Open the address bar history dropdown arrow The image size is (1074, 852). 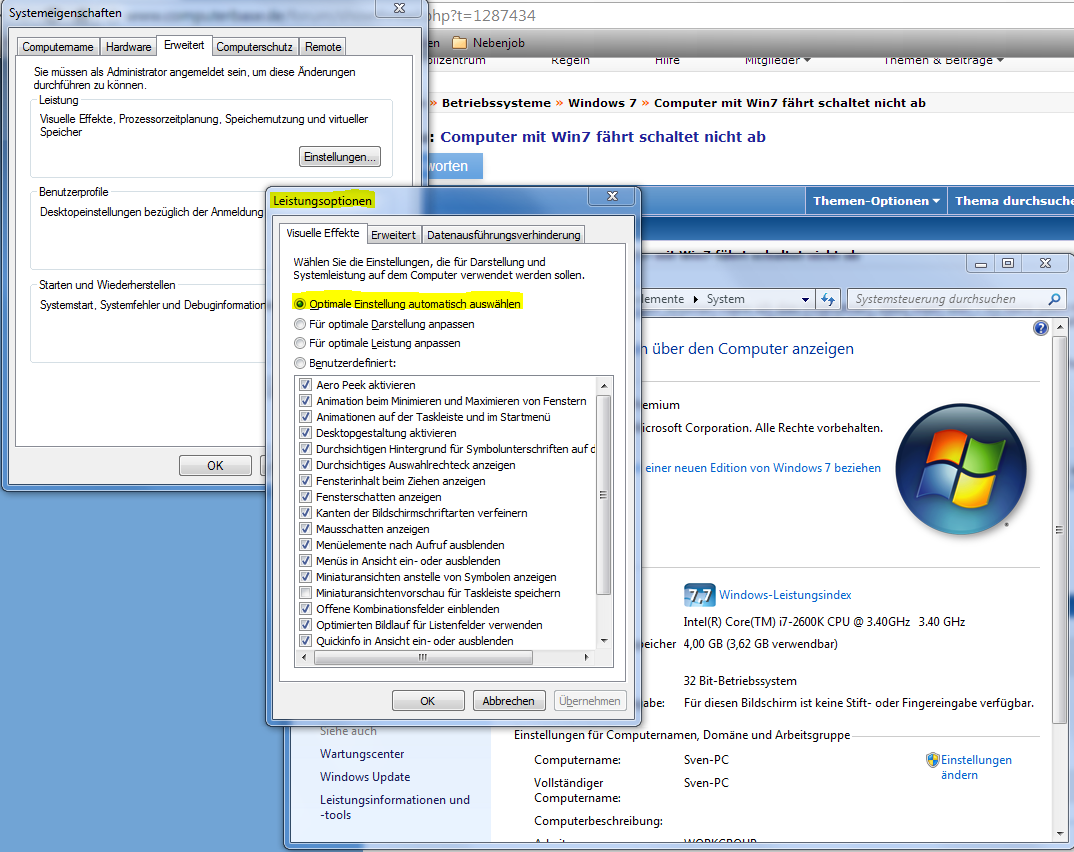coord(805,299)
